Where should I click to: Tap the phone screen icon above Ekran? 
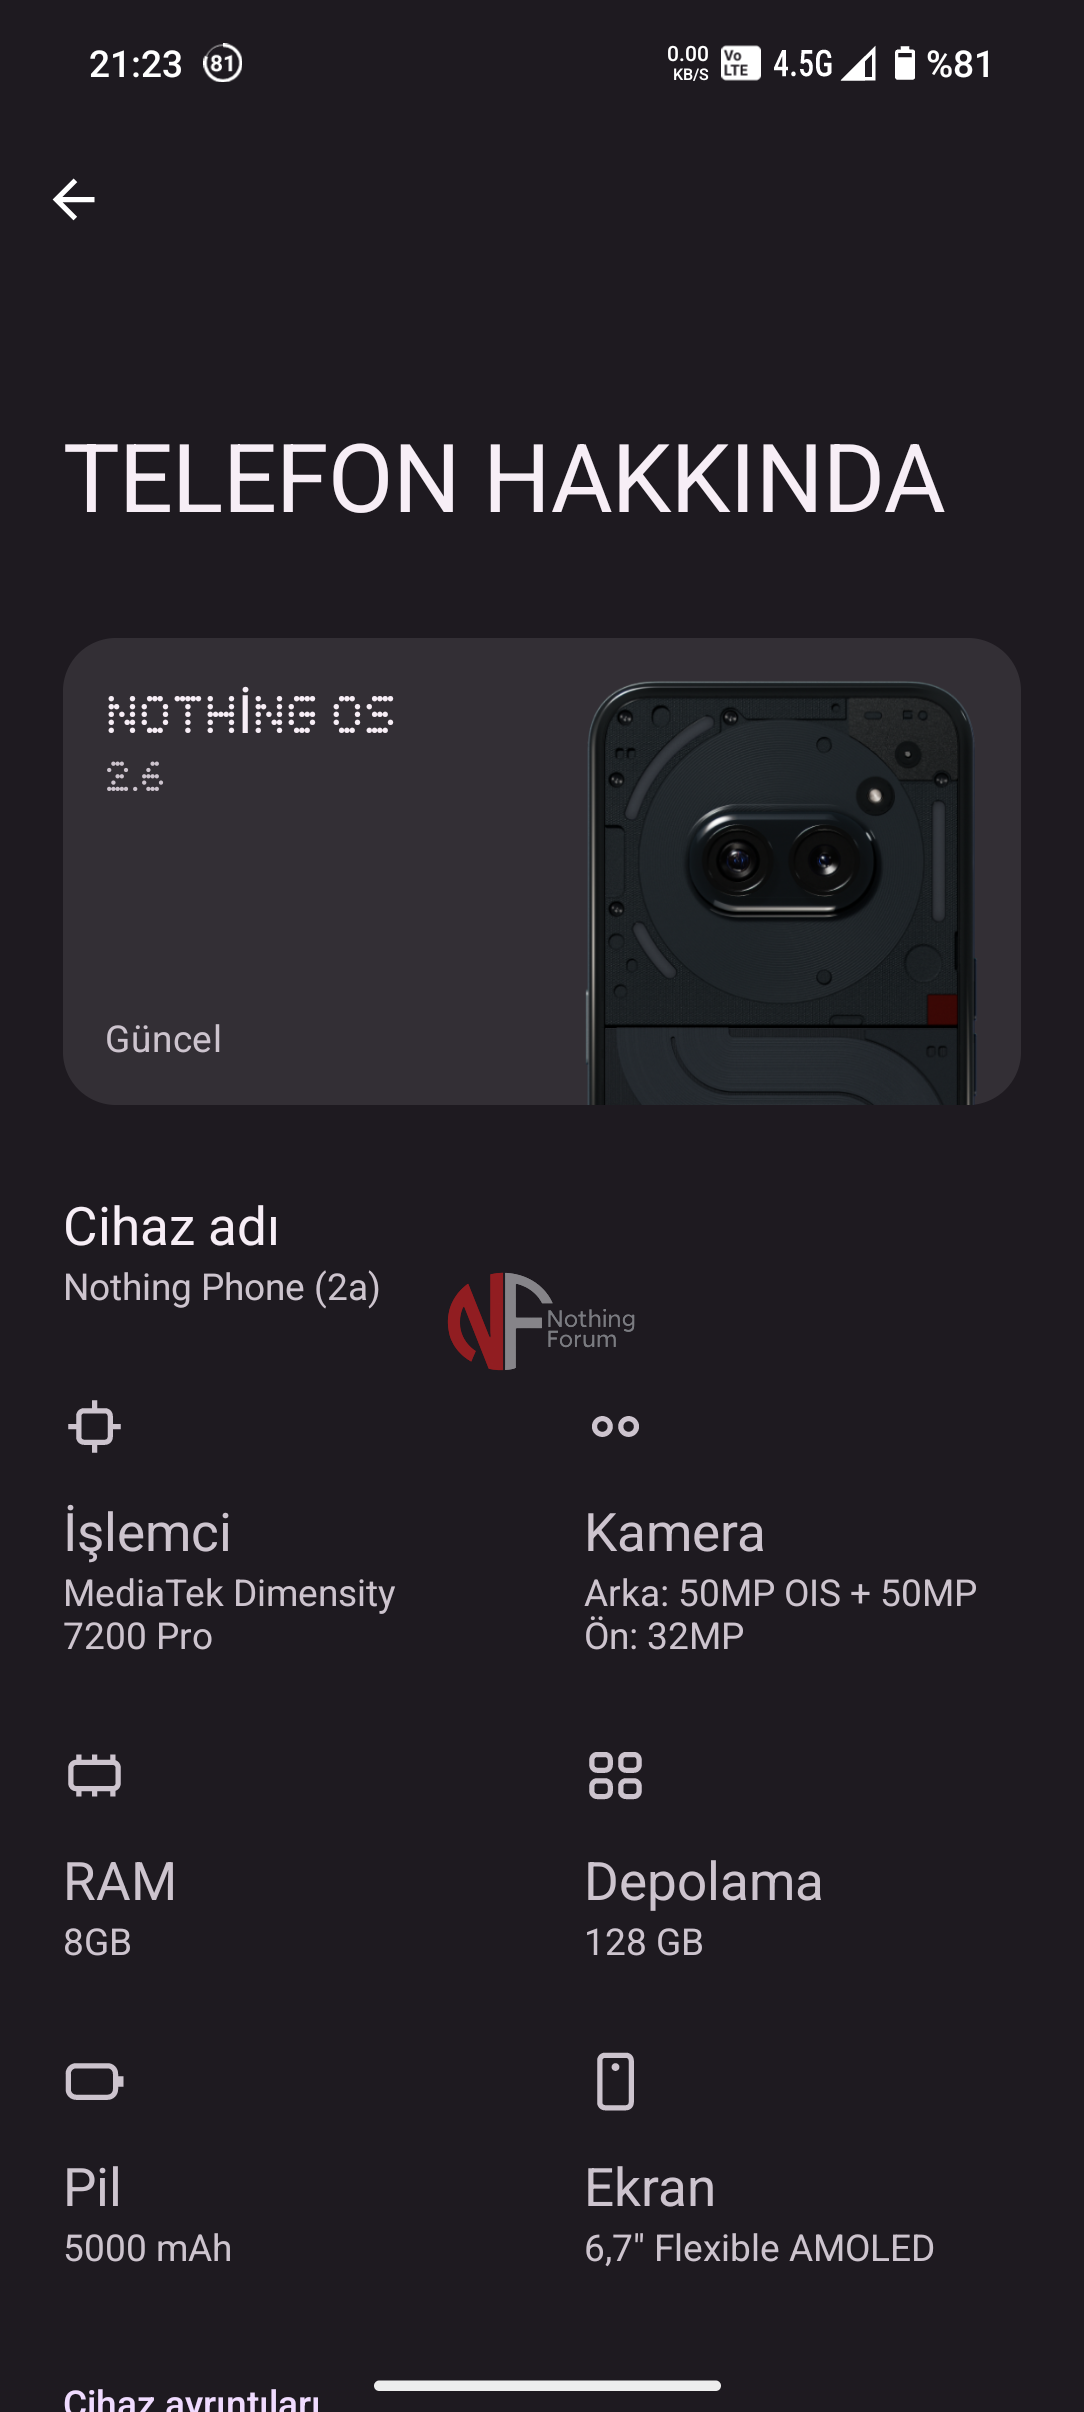tap(615, 2082)
